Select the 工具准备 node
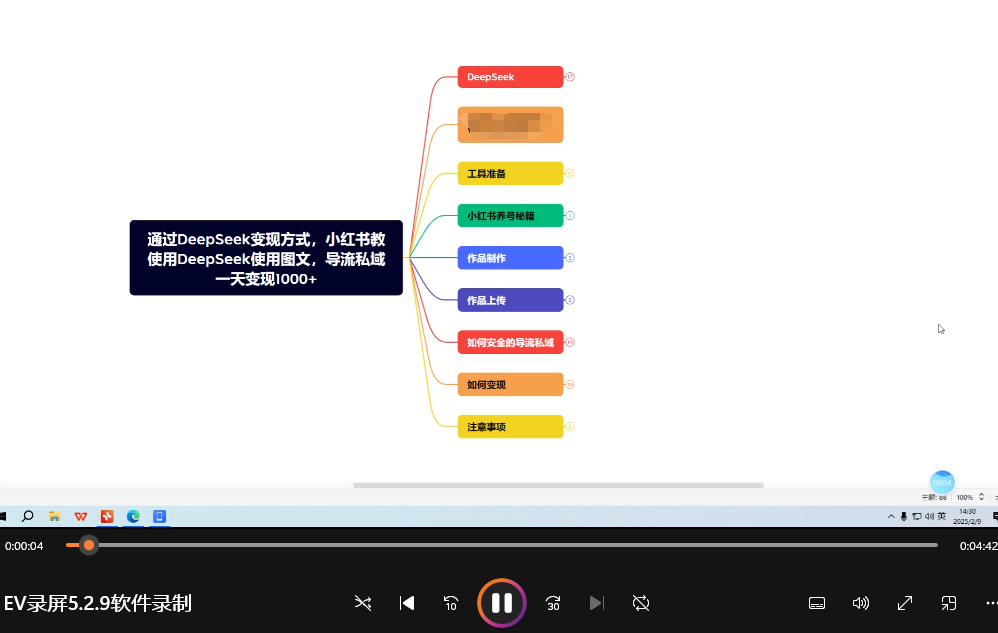Screen dimensions: 998x633 [510, 174]
